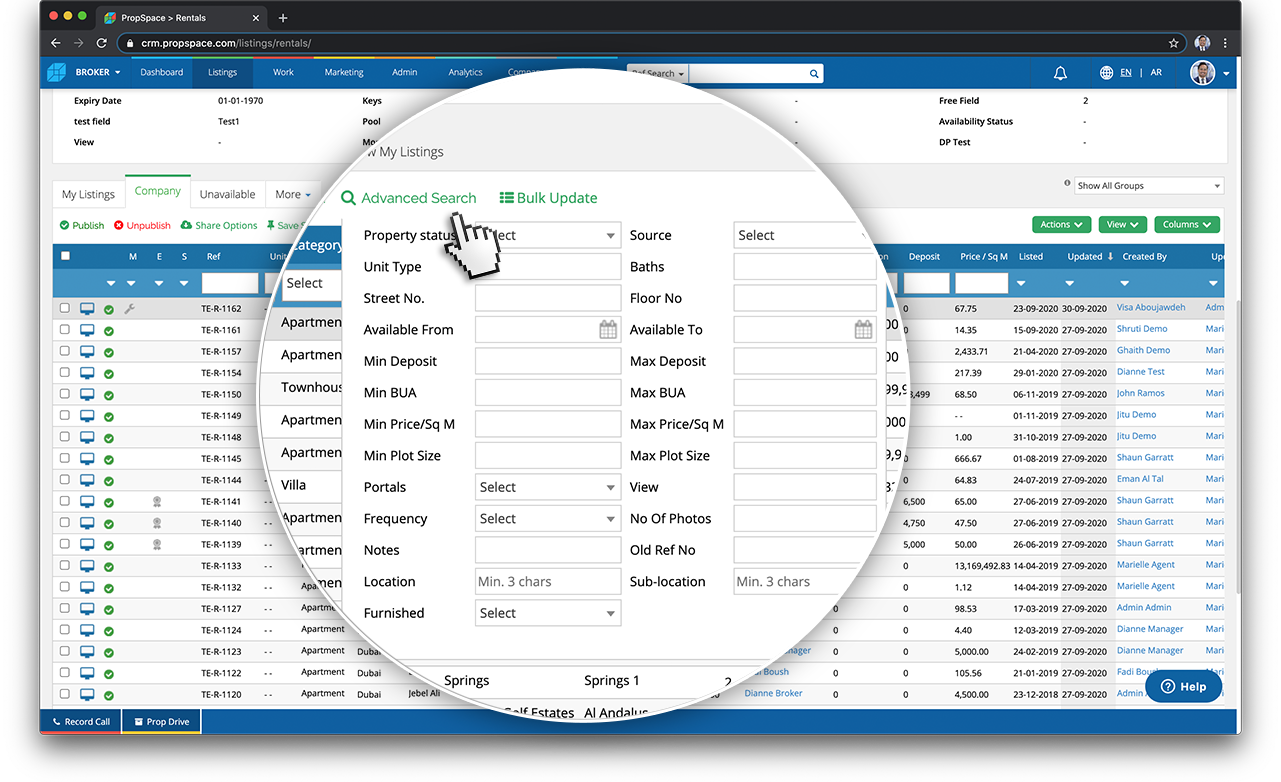Open the green Actions dropdown
1281x782 pixels.
1061,225
